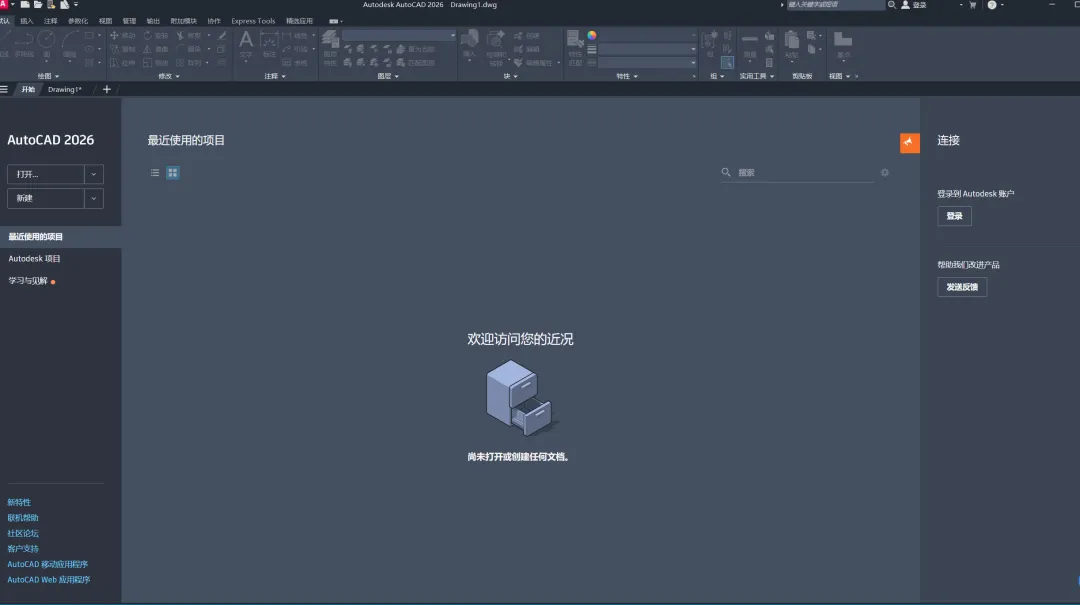This screenshot has width=1080, height=605.
Task: Expand the 实用工具 panel flyout
Action: point(757,76)
